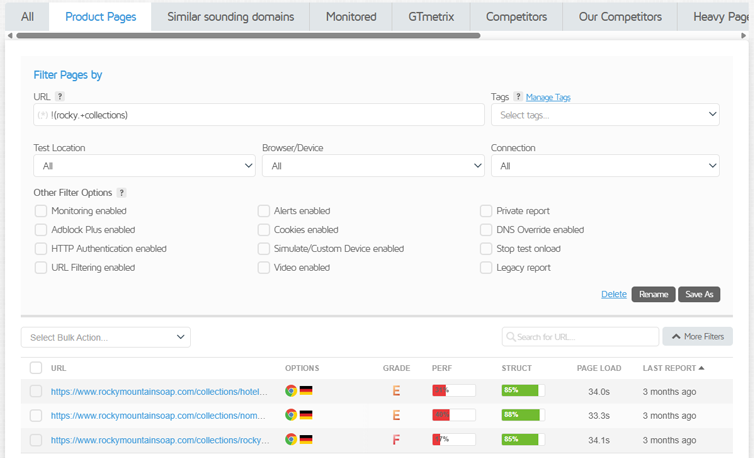Click the sort arrow on Last Report column
This screenshot has height=458, width=754.
click(701, 368)
